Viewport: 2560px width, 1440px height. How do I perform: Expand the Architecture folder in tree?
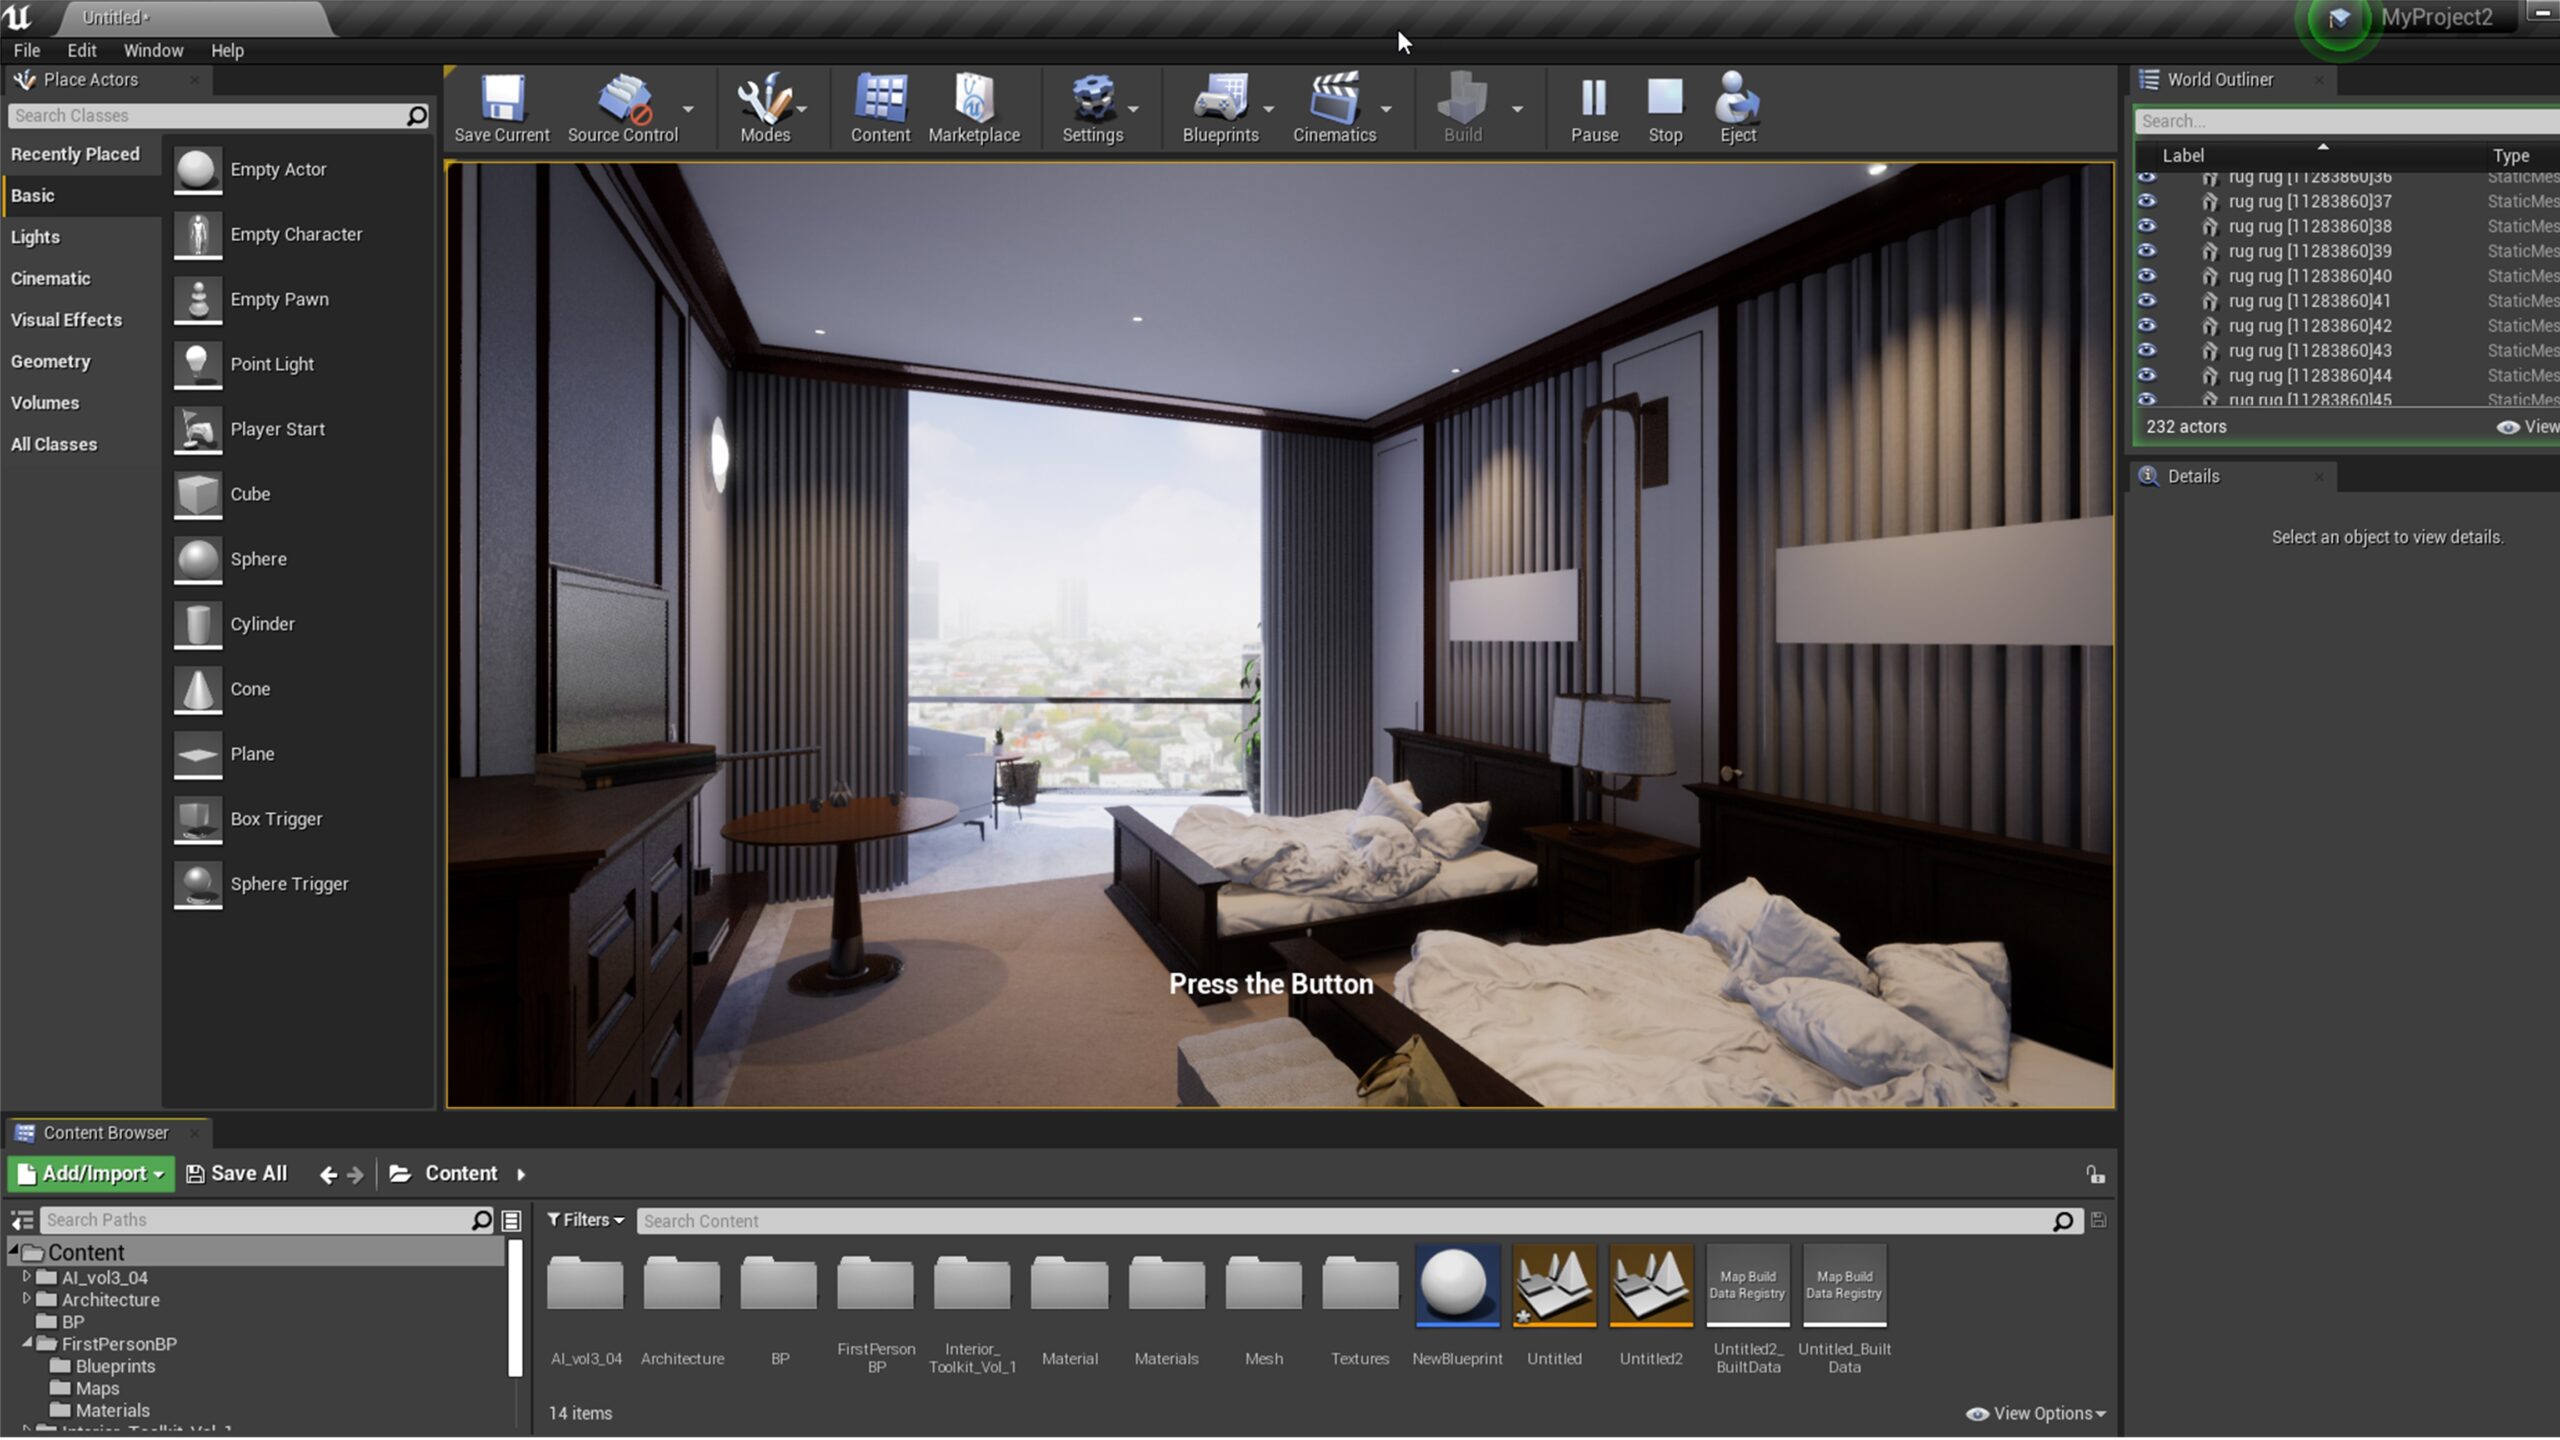tap(27, 1299)
